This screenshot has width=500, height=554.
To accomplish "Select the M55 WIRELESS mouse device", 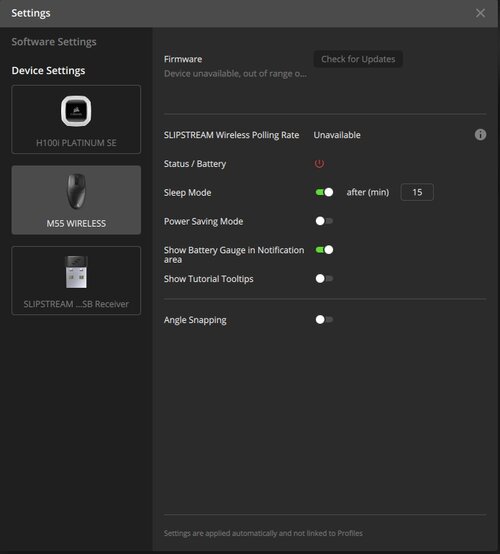I will 76,200.
